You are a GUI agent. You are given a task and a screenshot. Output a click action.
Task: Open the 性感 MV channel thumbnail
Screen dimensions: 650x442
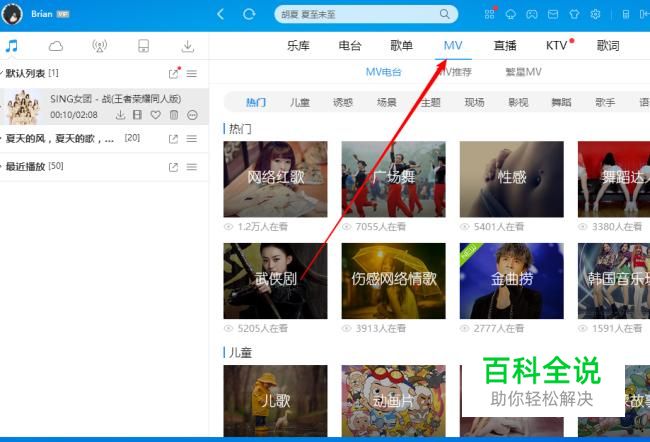click(512, 179)
